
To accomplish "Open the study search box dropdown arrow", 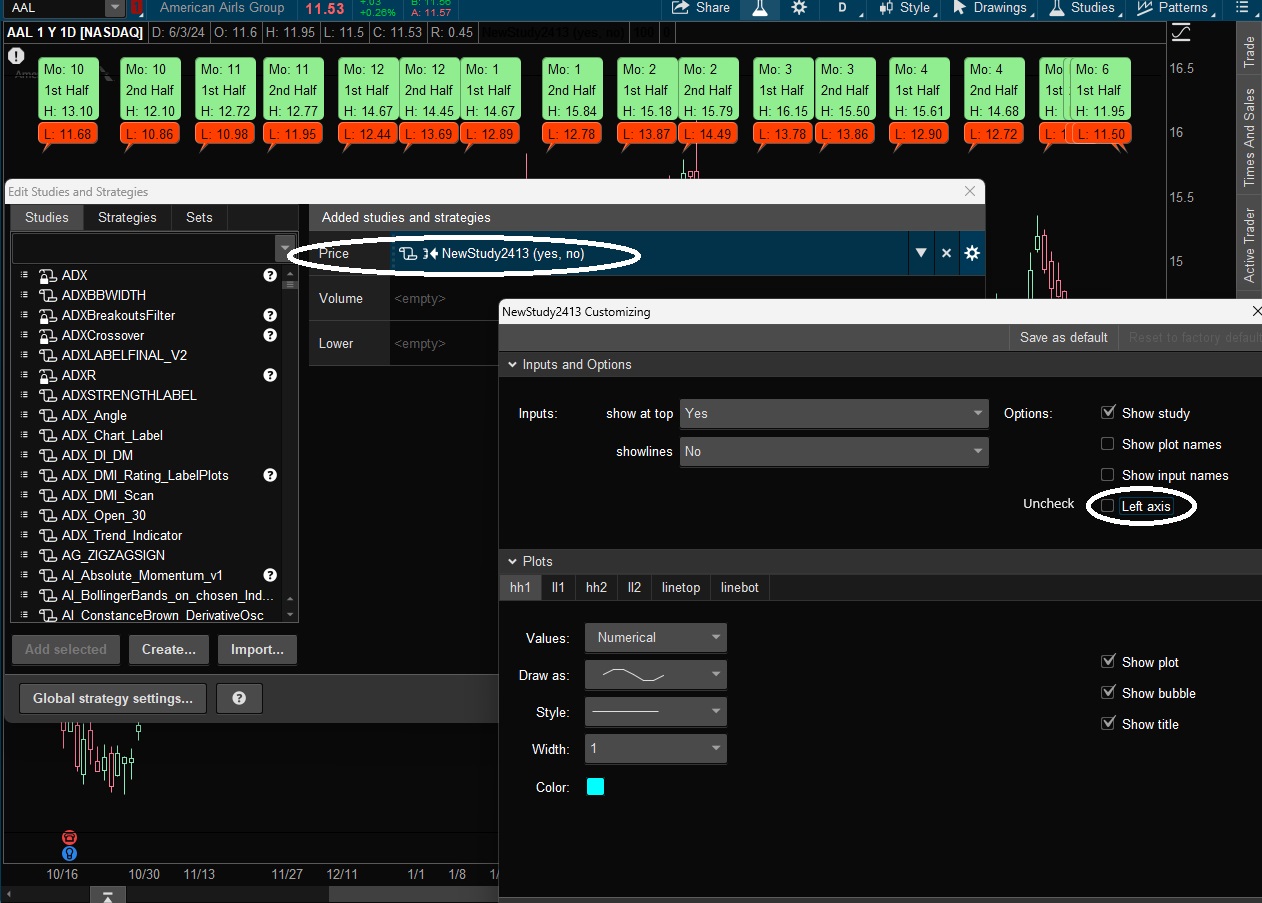I will pyautogui.click(x=285, y=248).
